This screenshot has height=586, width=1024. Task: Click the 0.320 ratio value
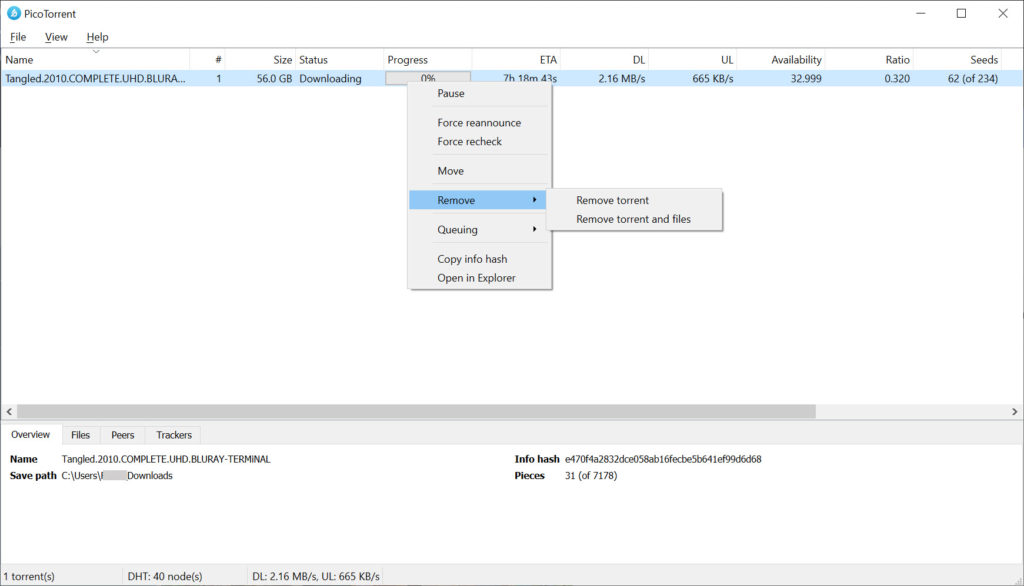tap(897, 78)
